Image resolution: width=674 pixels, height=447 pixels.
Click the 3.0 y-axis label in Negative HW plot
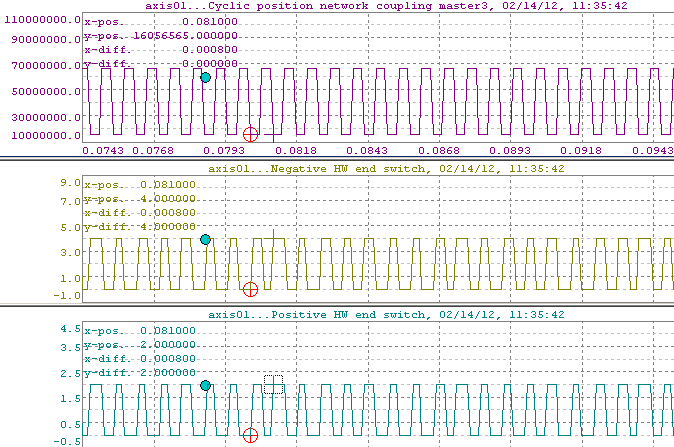point(70,252)
